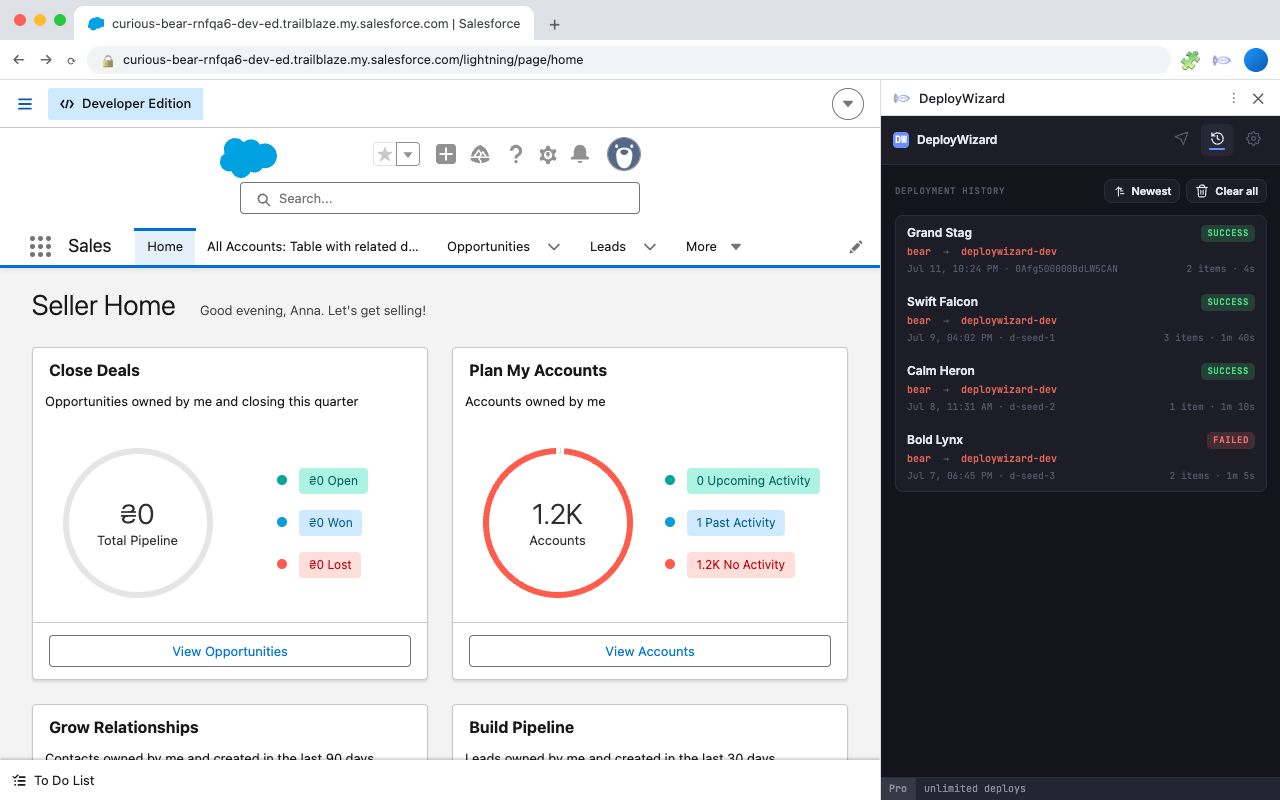Image resolution: width=1280 pixels, height=800 pixels.
Task: Click the Total Pipeline donut chart
Action: (138, 523)
